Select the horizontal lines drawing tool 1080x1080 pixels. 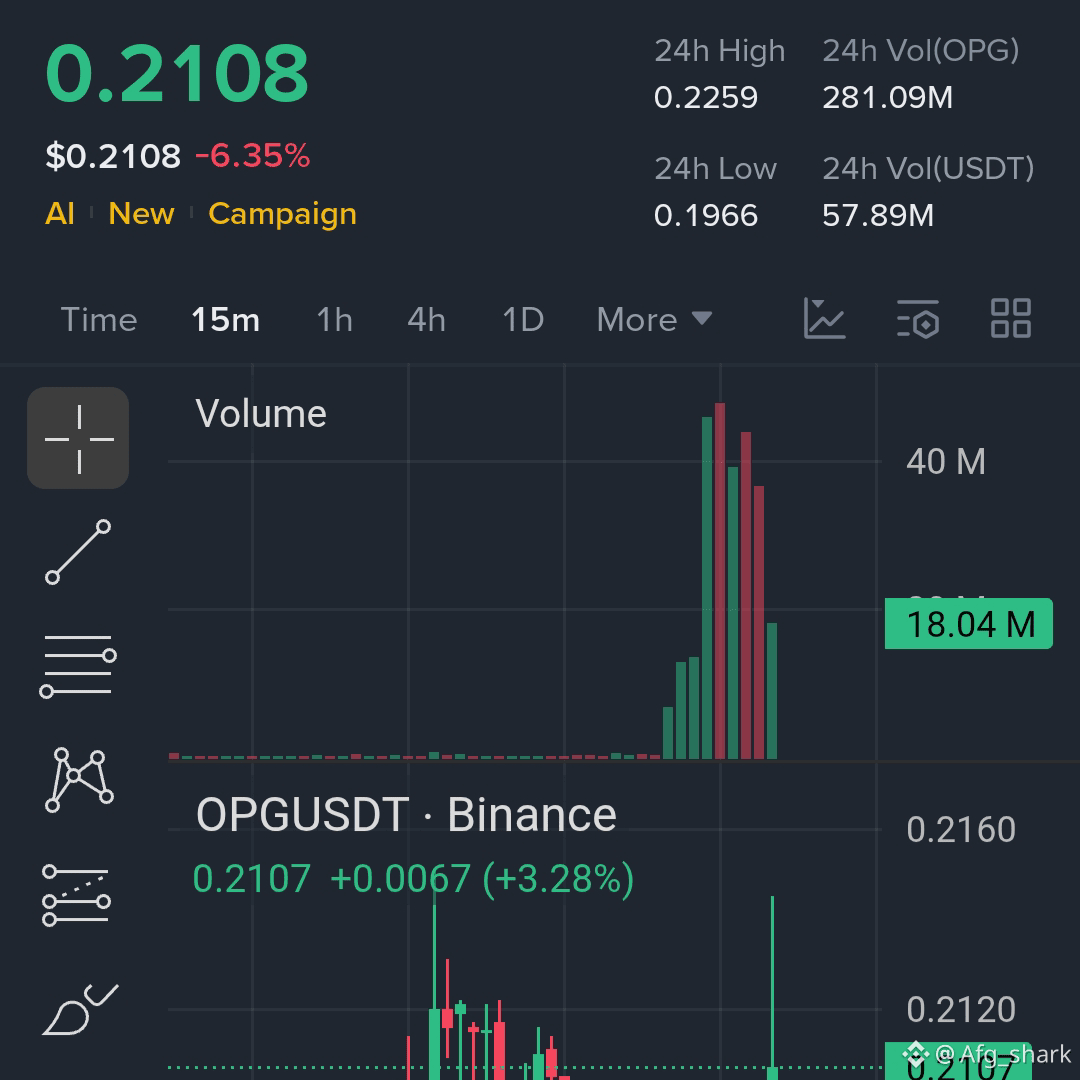(78, 665)
